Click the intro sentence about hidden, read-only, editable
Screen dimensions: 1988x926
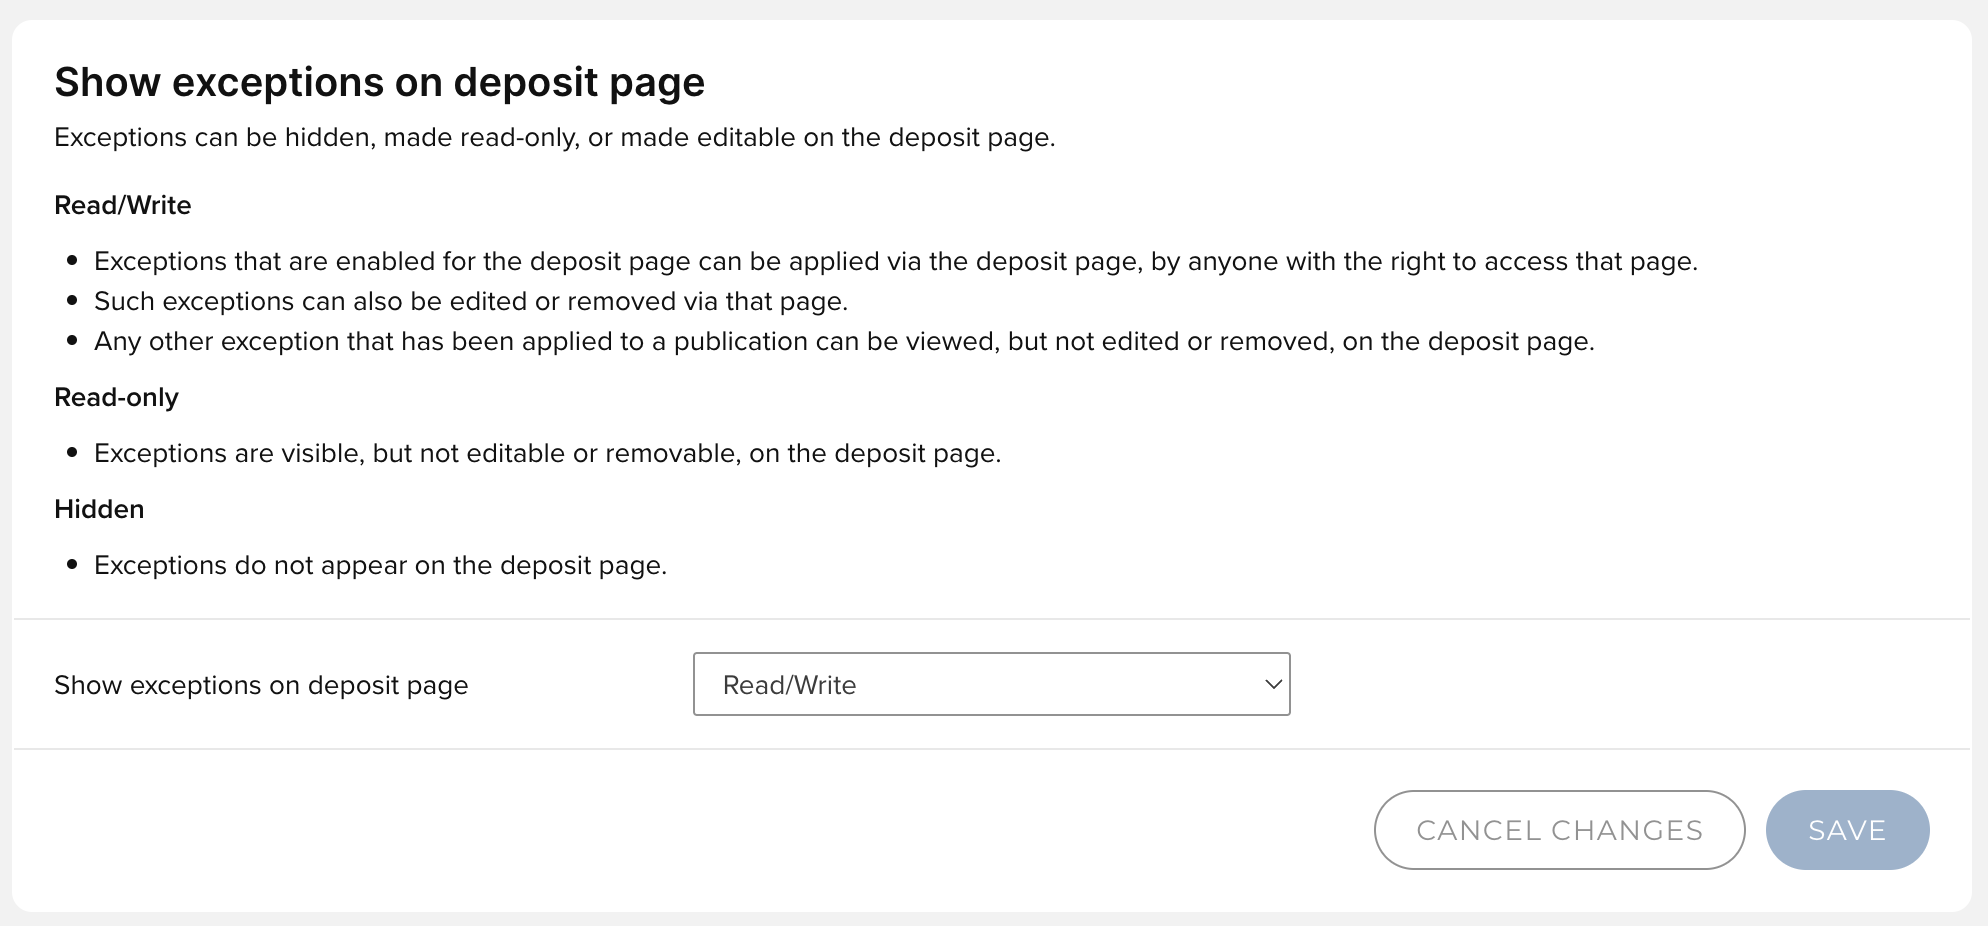tap(554, 137)
